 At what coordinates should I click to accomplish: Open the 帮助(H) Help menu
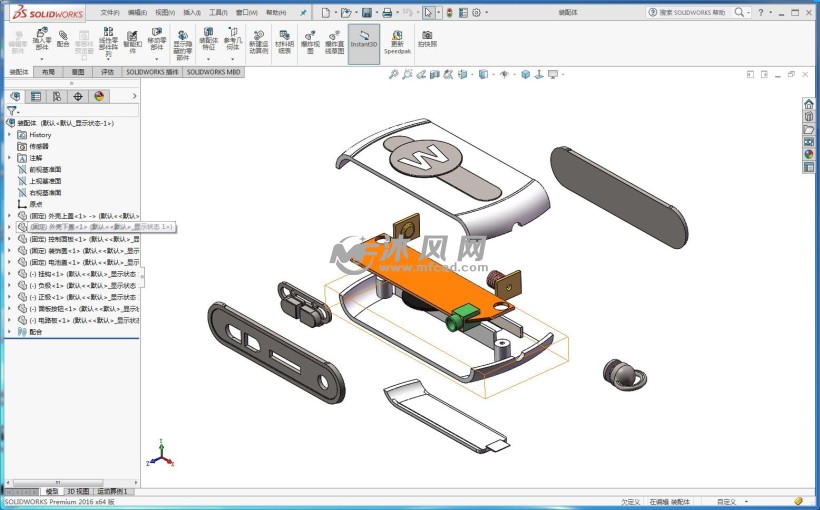pyautogui.click(x=276, y=13)
